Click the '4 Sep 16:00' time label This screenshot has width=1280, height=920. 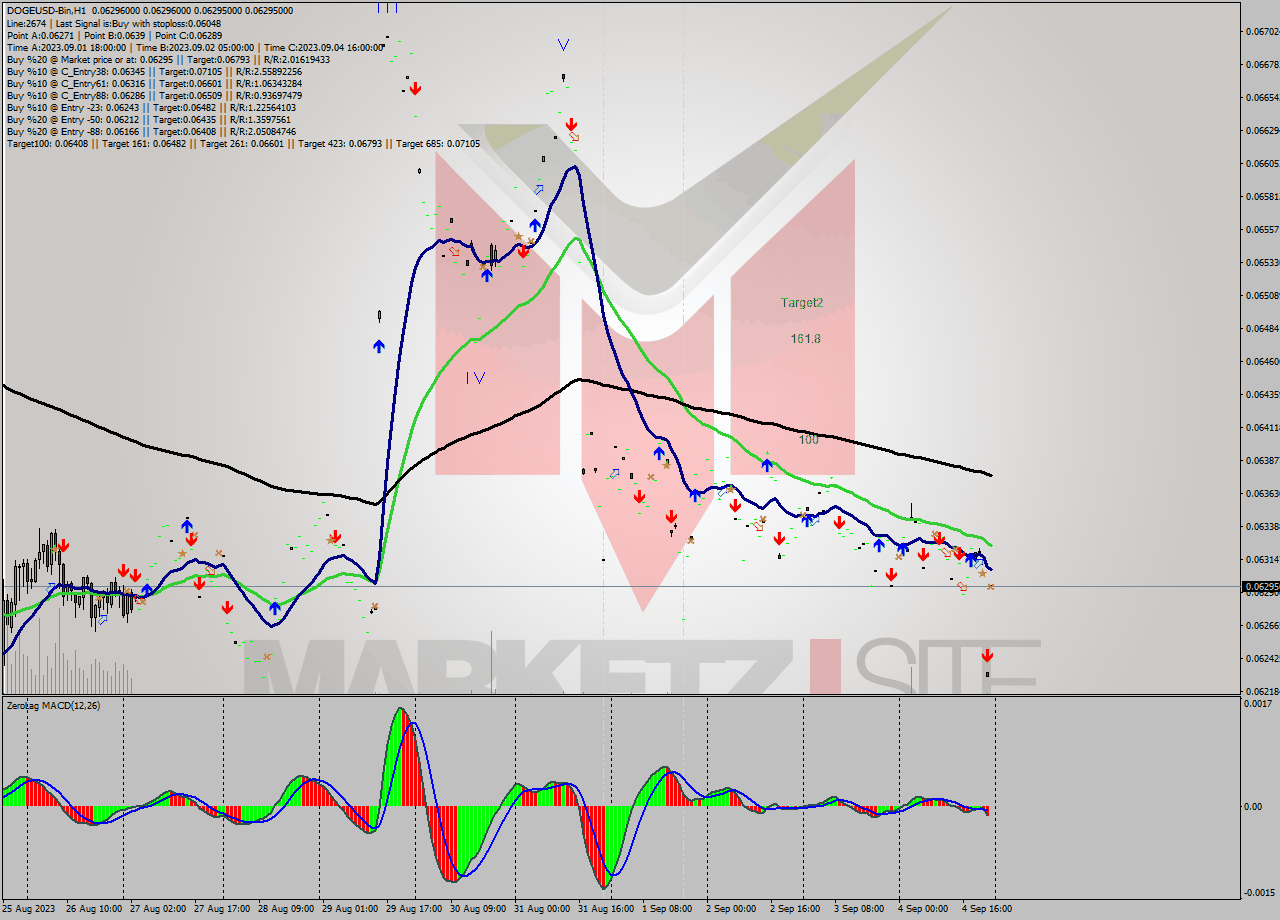tap(986, 909)
